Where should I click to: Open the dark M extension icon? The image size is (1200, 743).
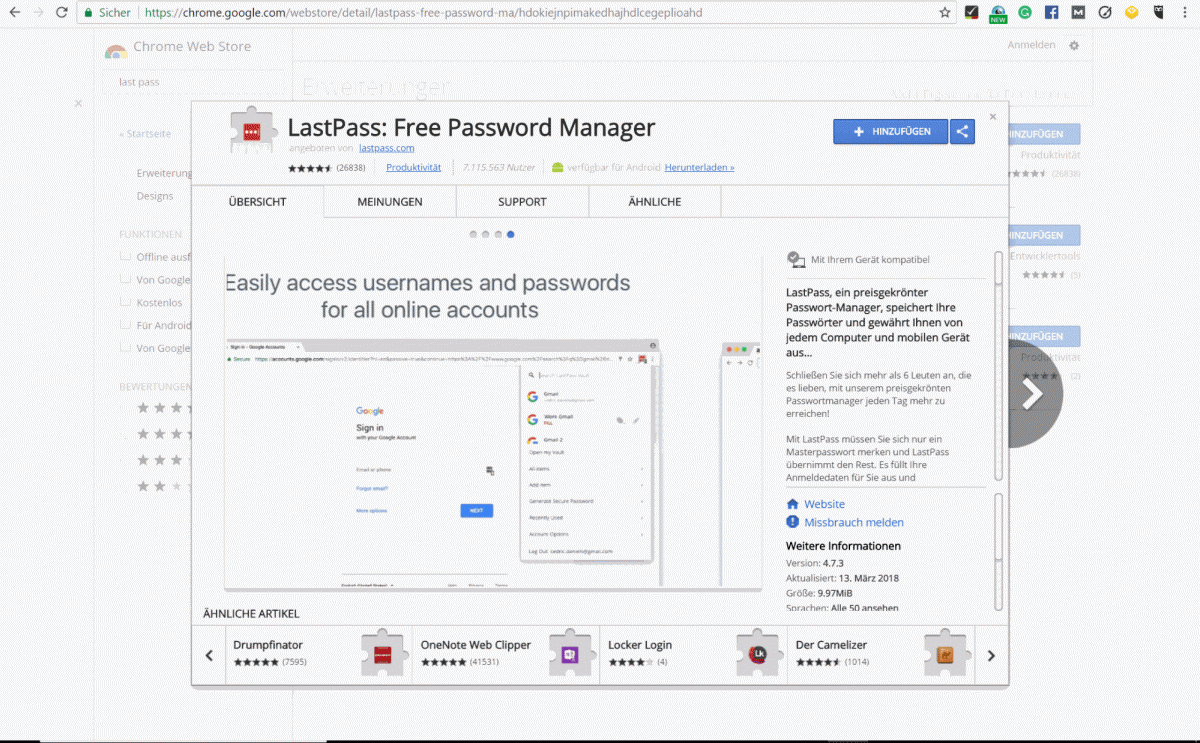pos(1078,13)
